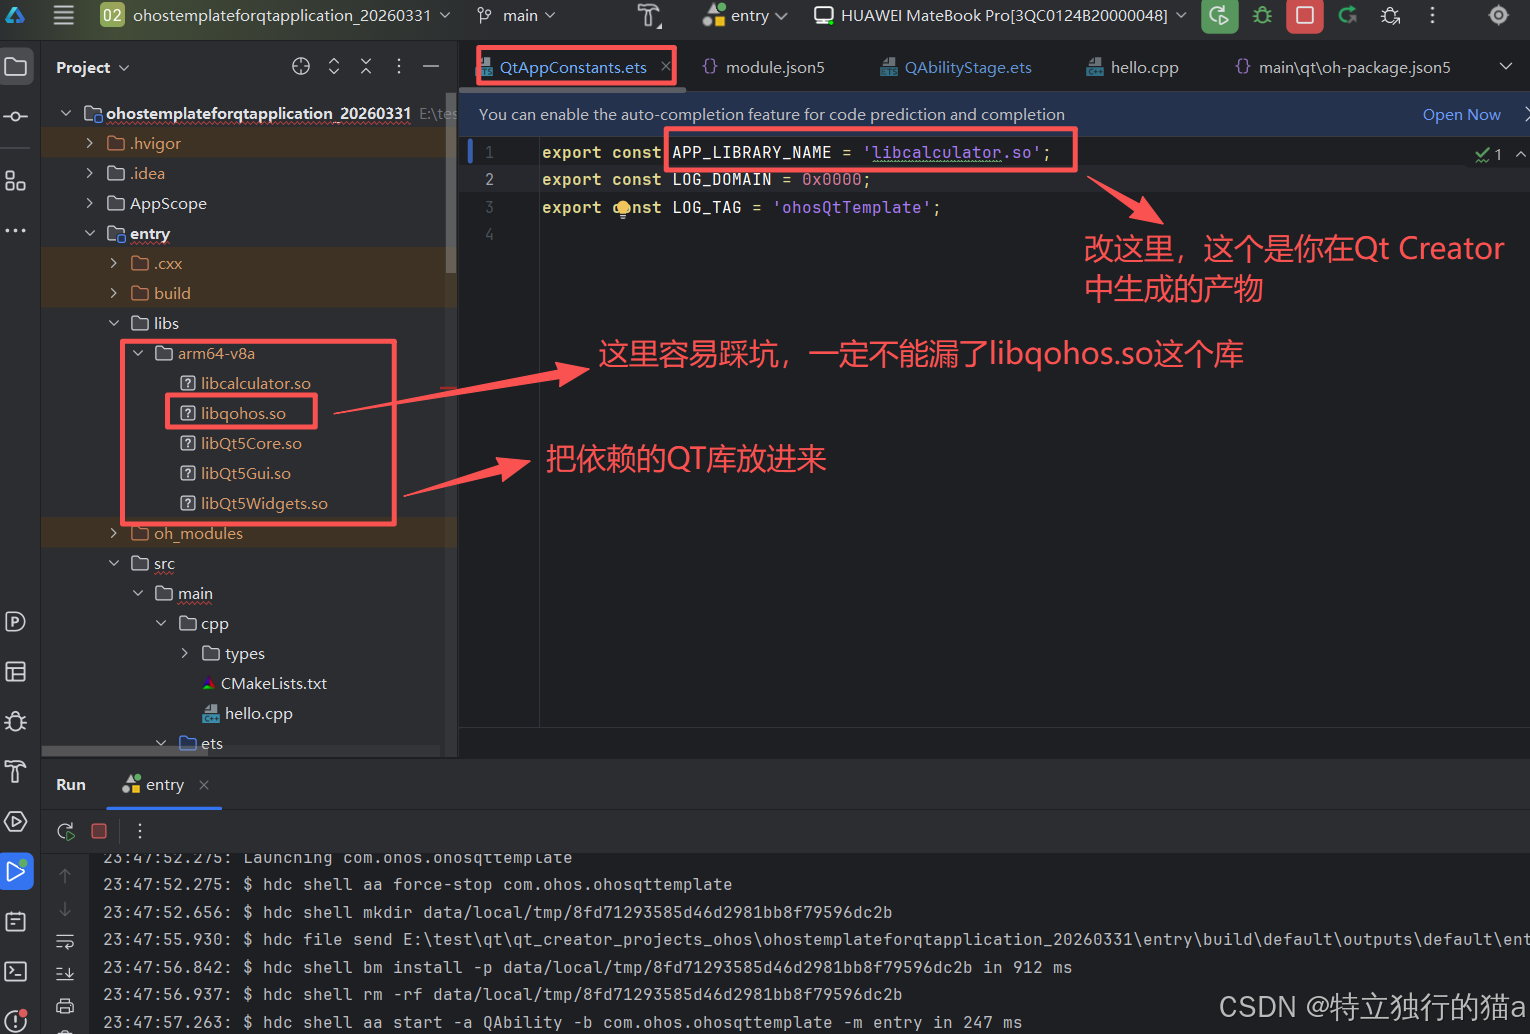Close the entry Run tab
1530x1034 pixels.
pyautogui.click(x=204, y=785)
